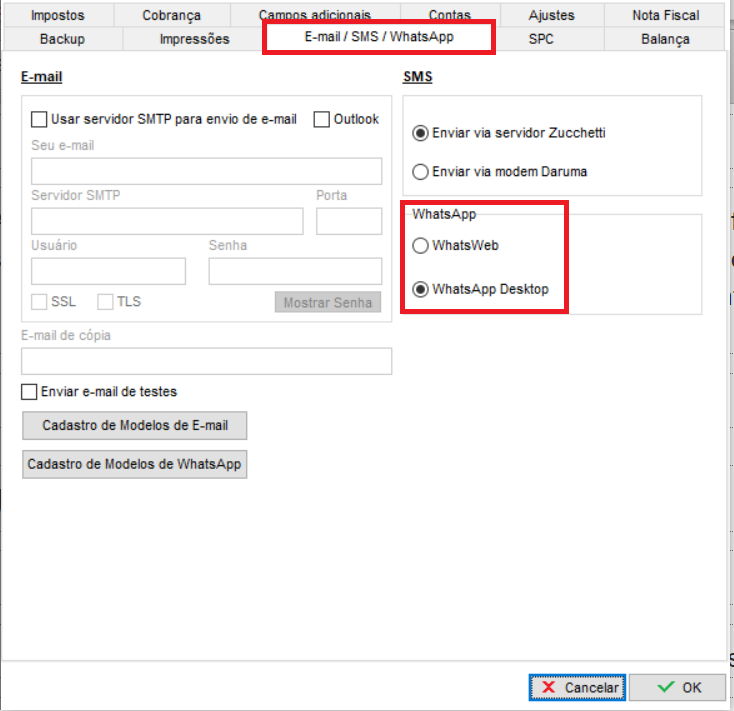Select Enviar via servidor Zucchetti radio

click(x=421, y=133)
